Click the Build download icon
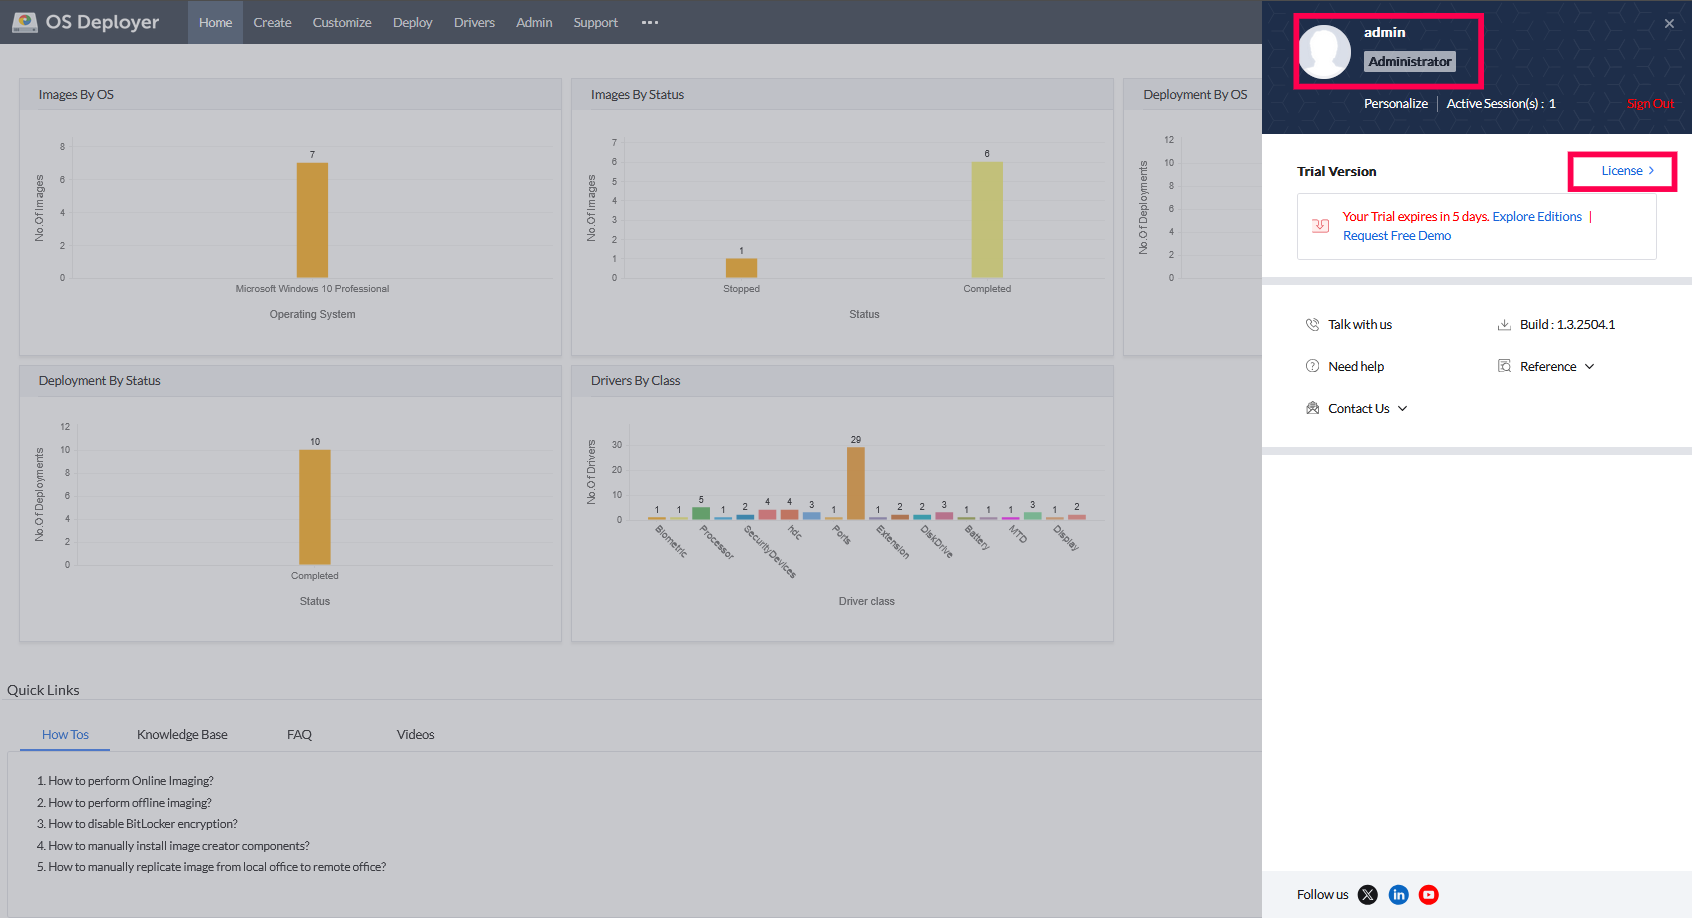 pos(1504,324)
